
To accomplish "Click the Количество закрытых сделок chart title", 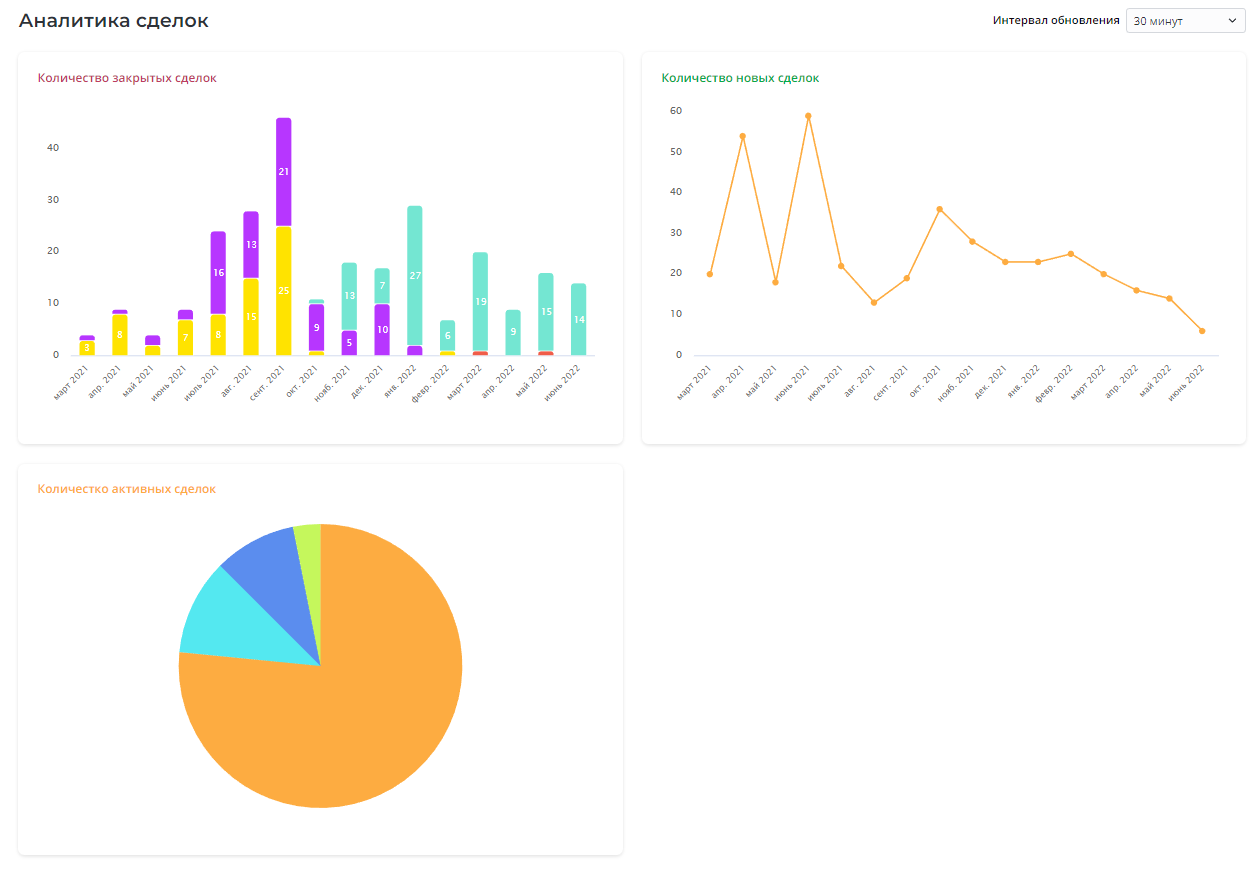I will click(127, 78).
